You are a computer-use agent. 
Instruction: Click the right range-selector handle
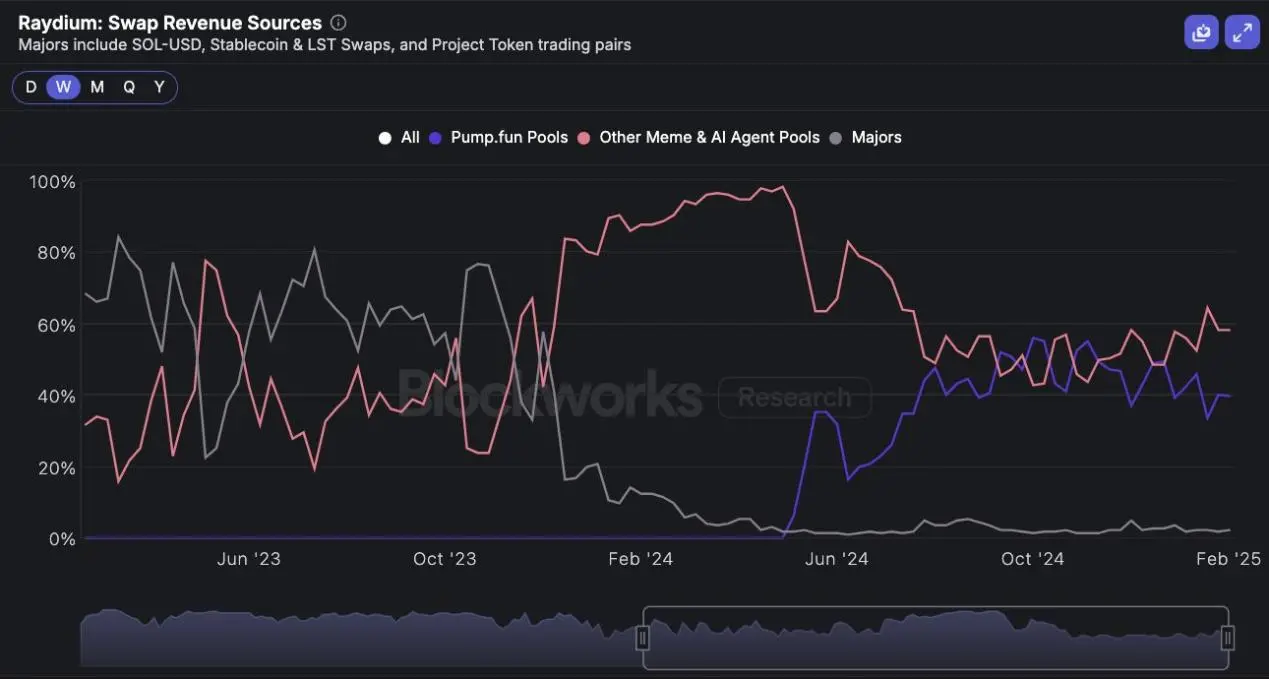(1226, 636)
